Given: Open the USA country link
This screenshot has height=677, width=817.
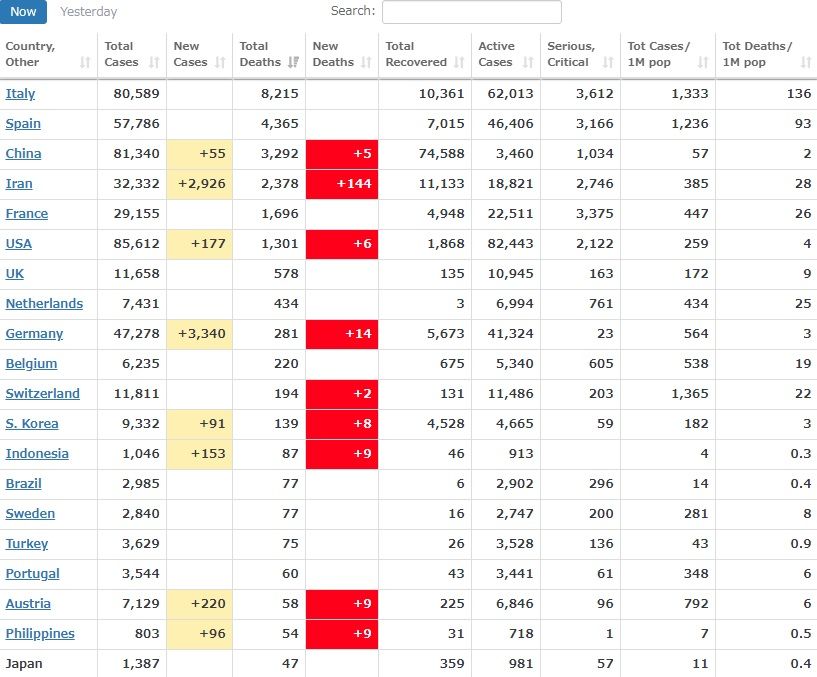Looking at the screenshot, I should point(18,244).
